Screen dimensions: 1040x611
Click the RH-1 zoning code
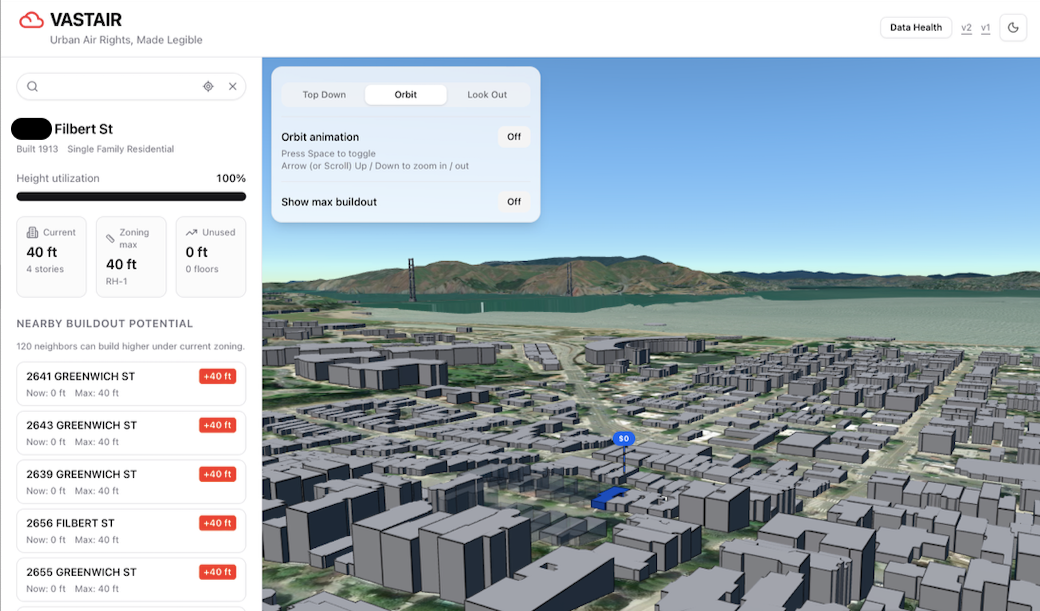coord(117,281)
